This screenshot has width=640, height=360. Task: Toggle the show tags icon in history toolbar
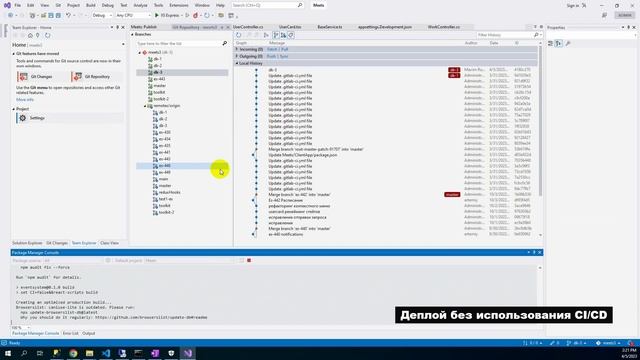click(x=291, y=35)
